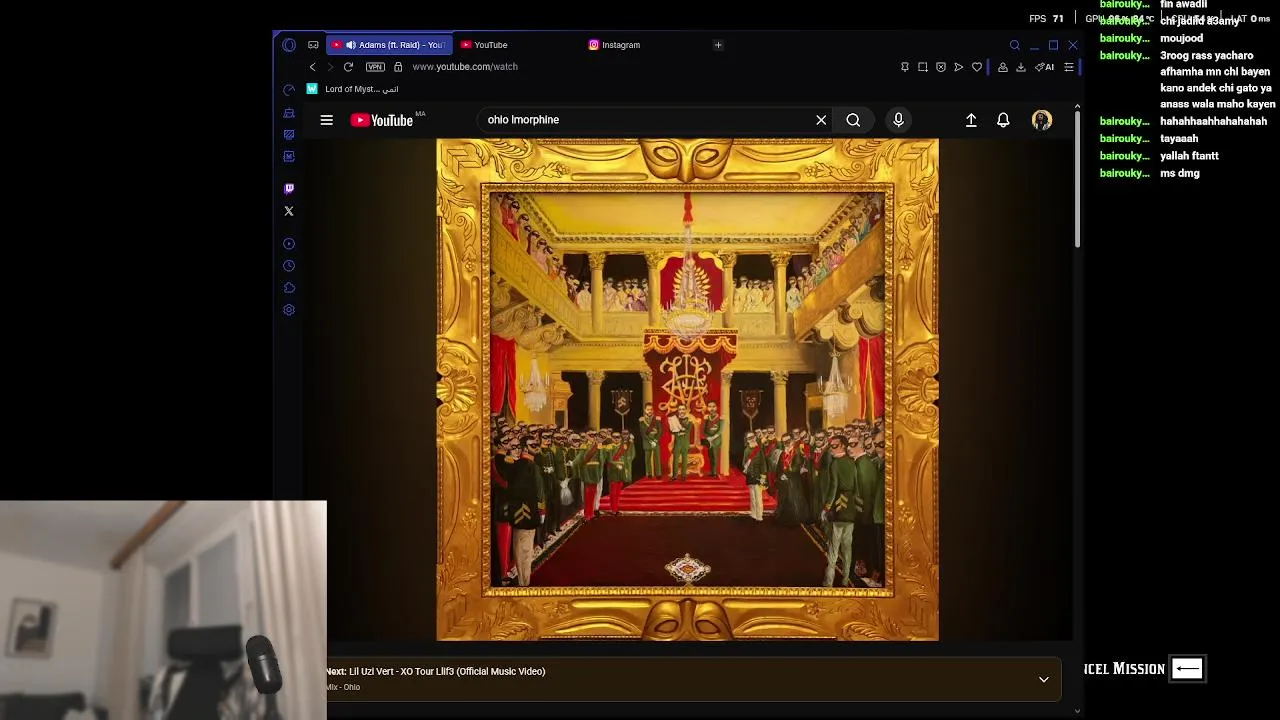Open the sidebar media player icon

pos(289,244)
